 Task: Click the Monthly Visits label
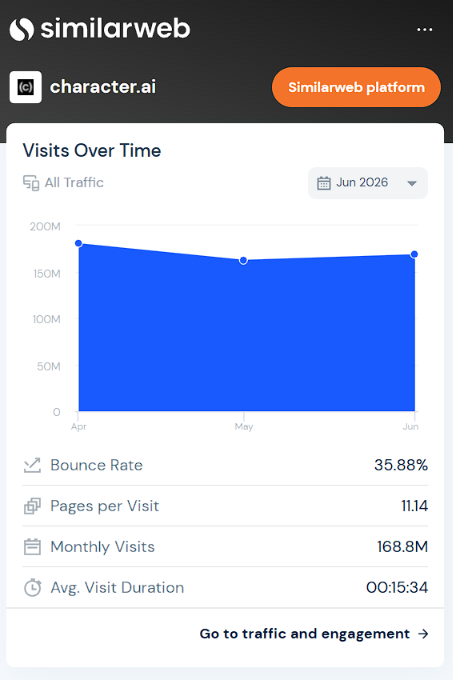coord(103,547)
